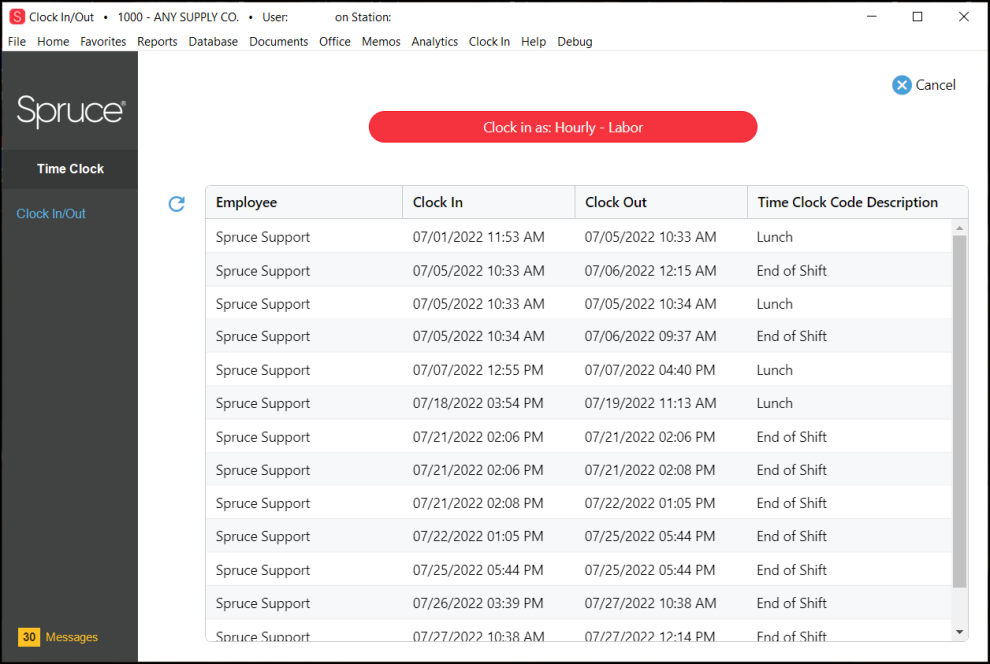Select the Time Clock sidebar heading

(70, 169)
